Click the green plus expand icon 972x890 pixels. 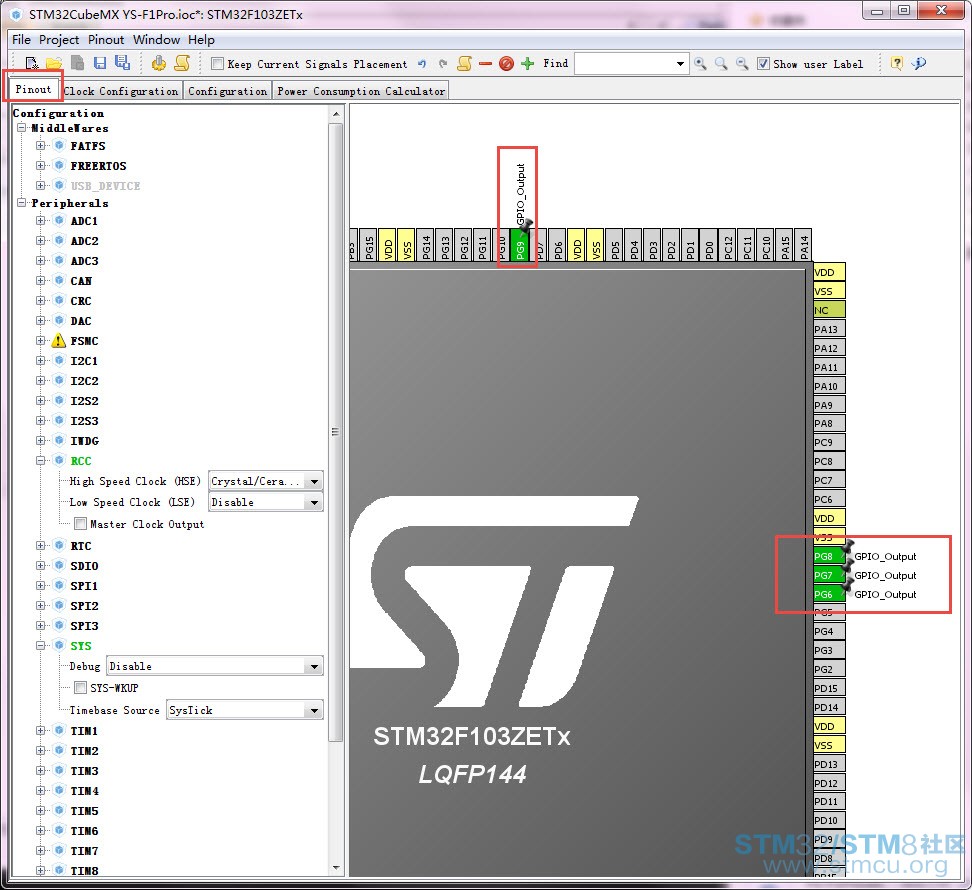528,63
